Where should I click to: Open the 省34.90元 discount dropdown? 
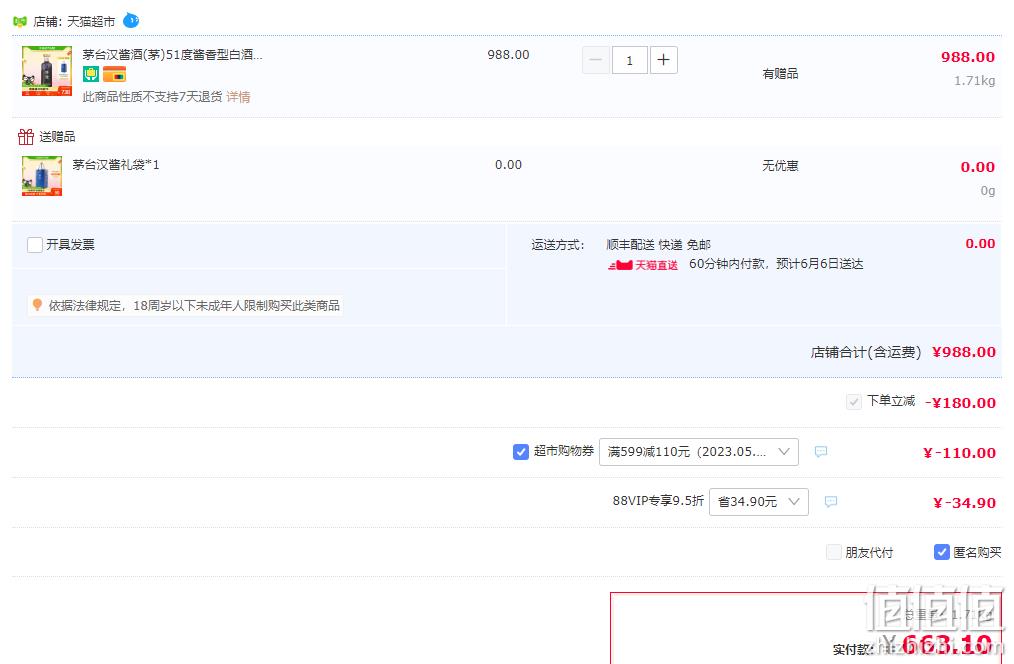[x=759, y=502]
